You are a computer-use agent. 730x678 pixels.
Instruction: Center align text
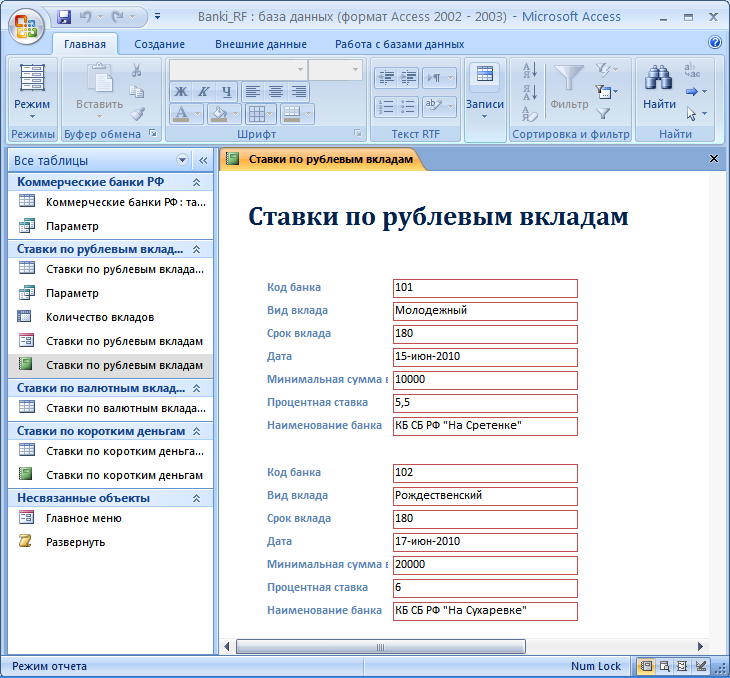point(276,92)
